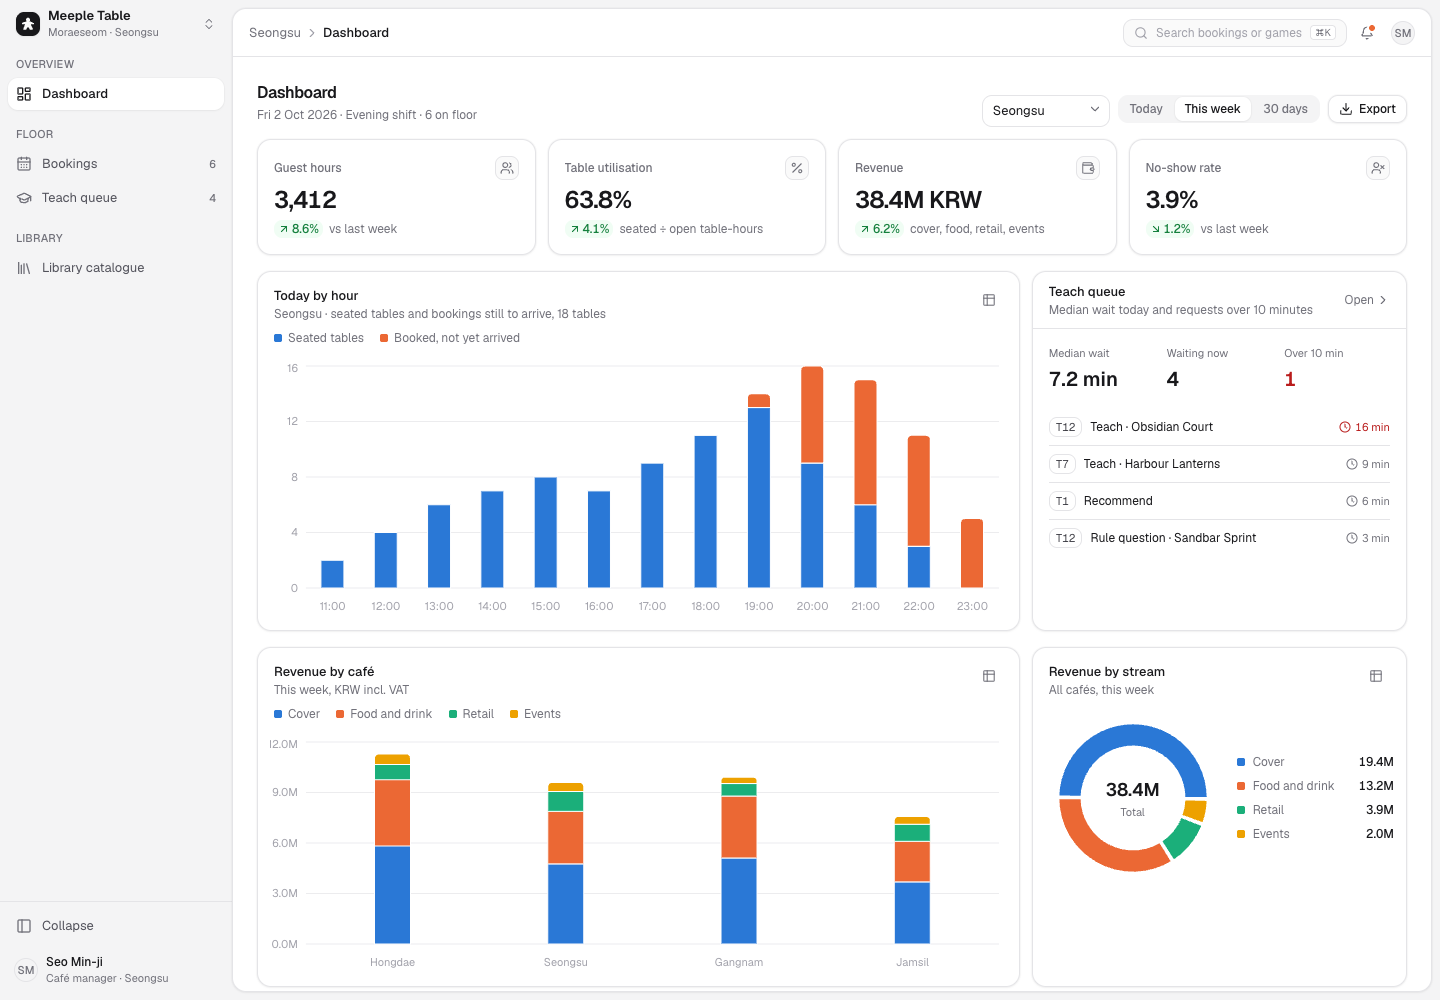This screenshot has height=1000, width=1440.
Task: Click the Library catalogue books icon
Action: tap(24, 268)
